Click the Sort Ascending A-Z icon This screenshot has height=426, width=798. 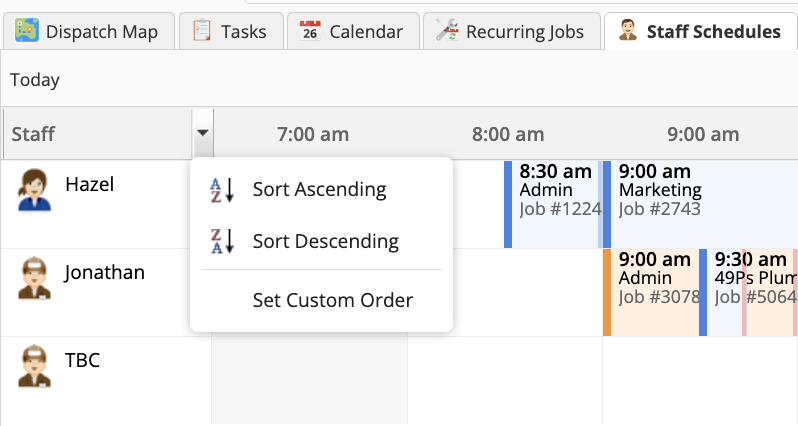(x=221, y=190)
